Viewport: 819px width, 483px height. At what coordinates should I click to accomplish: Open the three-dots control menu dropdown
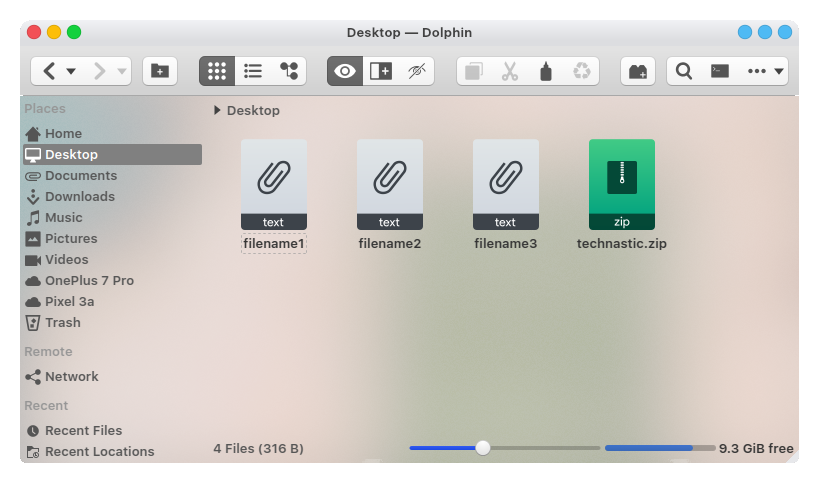coord(766,71)
